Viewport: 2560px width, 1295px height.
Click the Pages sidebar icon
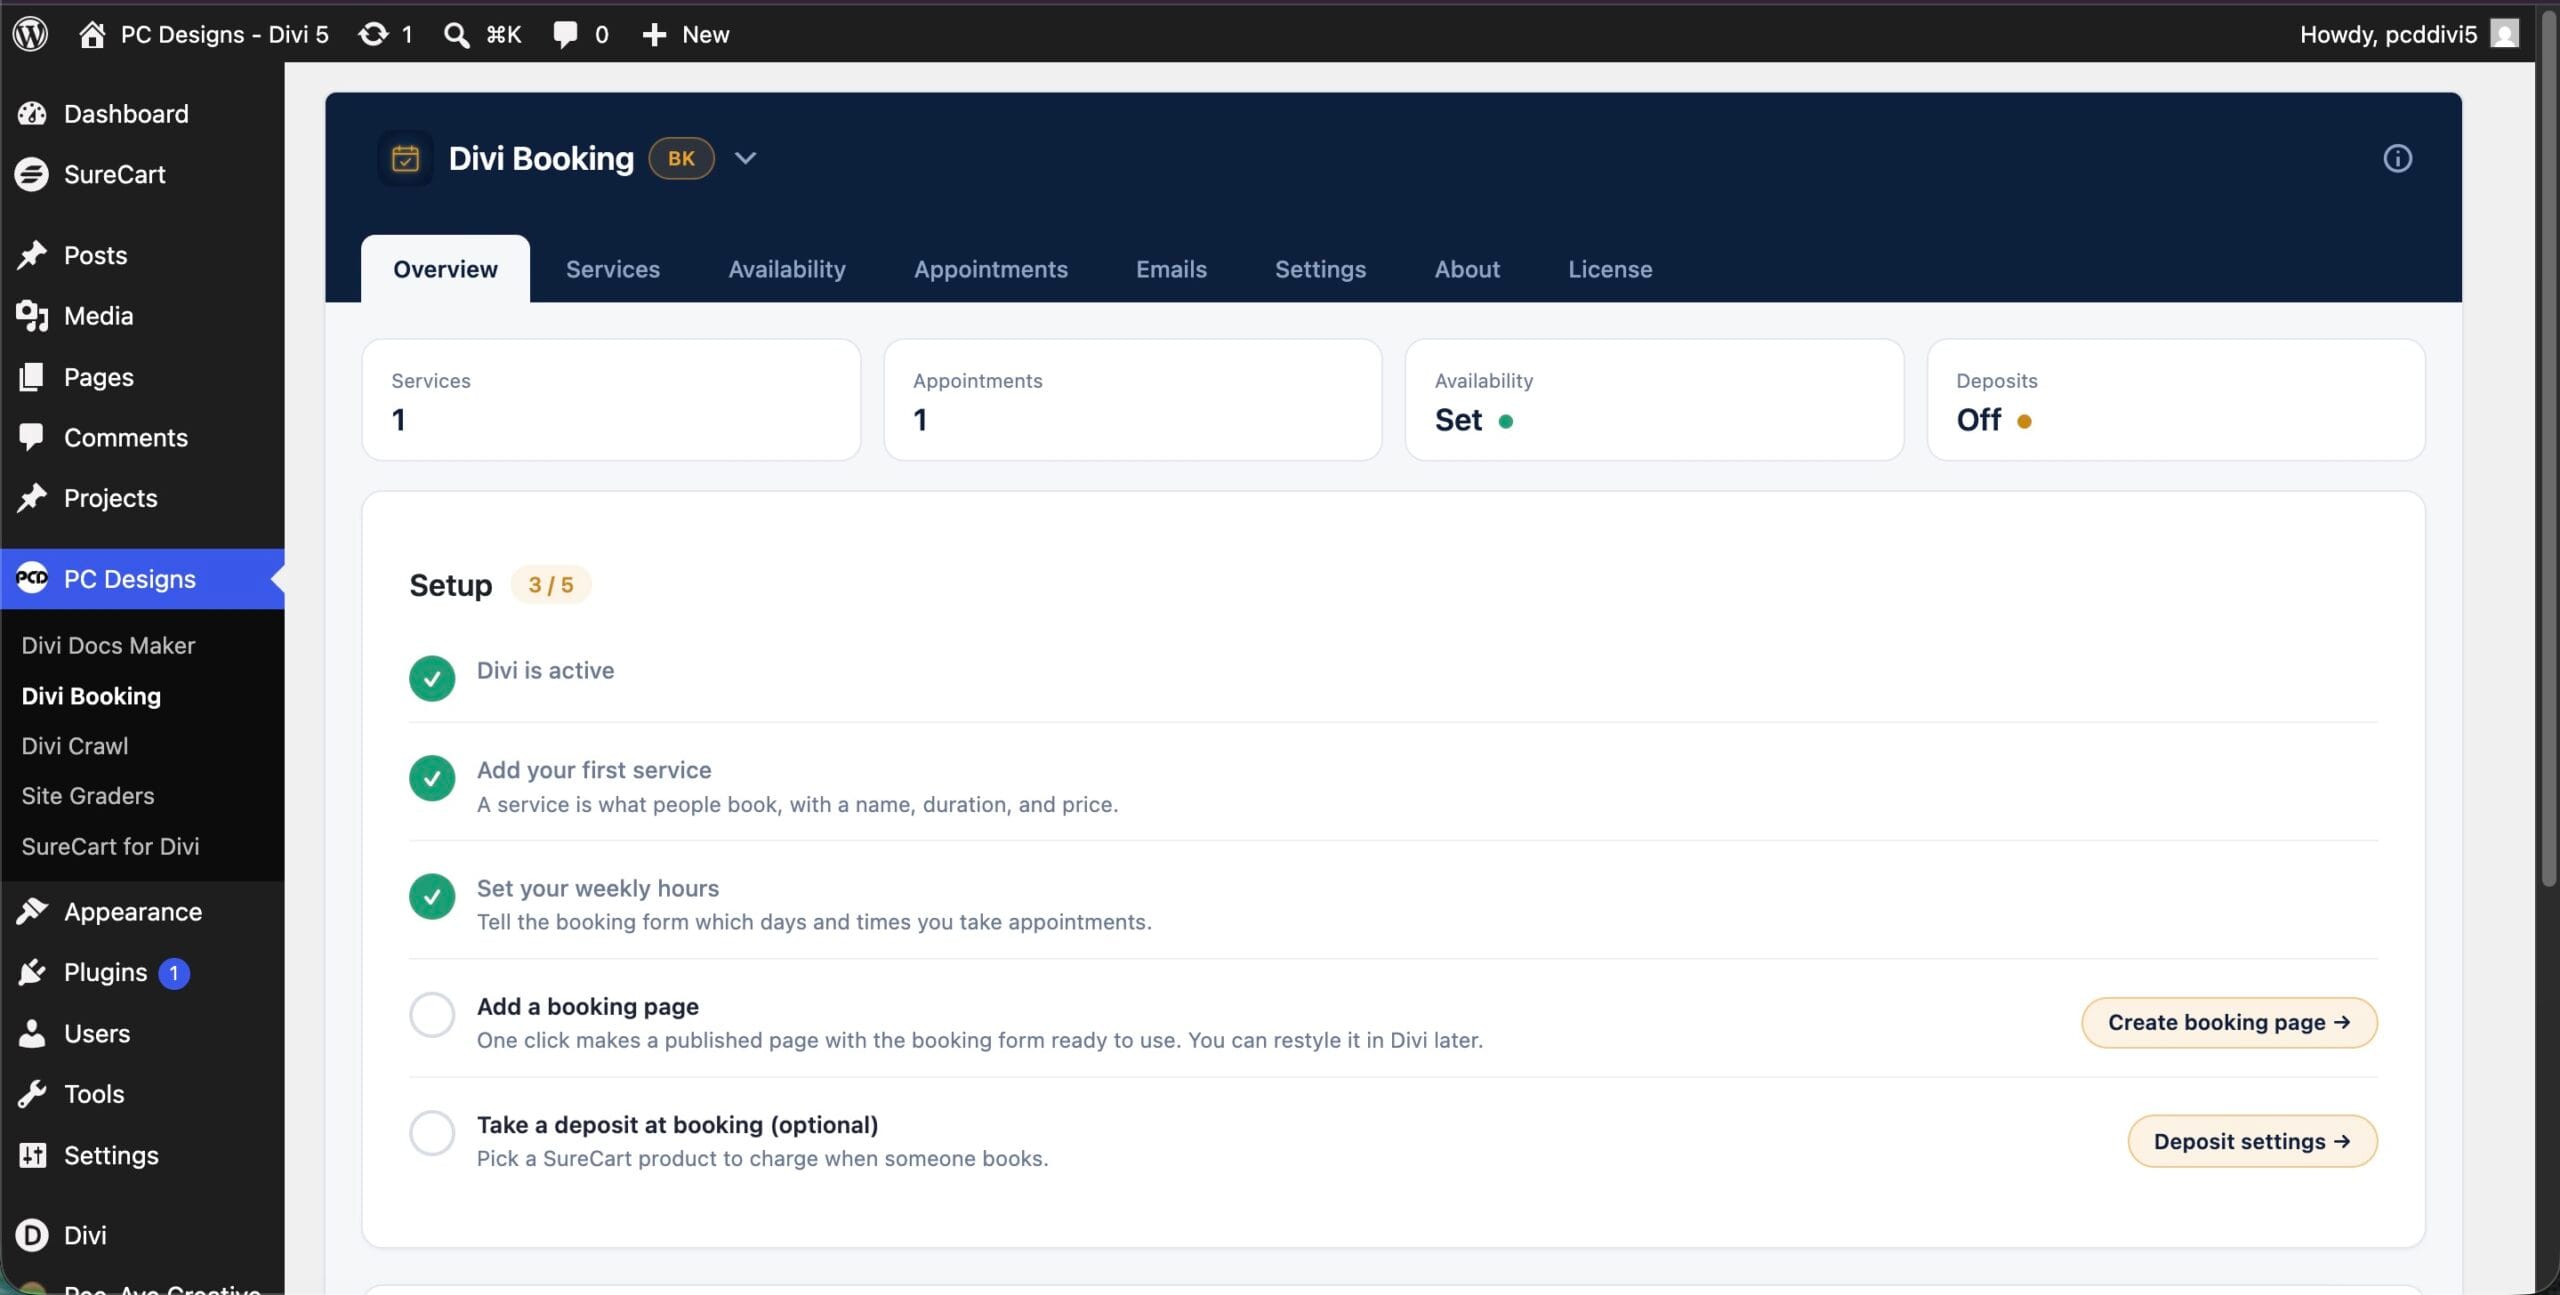(32, 377)
